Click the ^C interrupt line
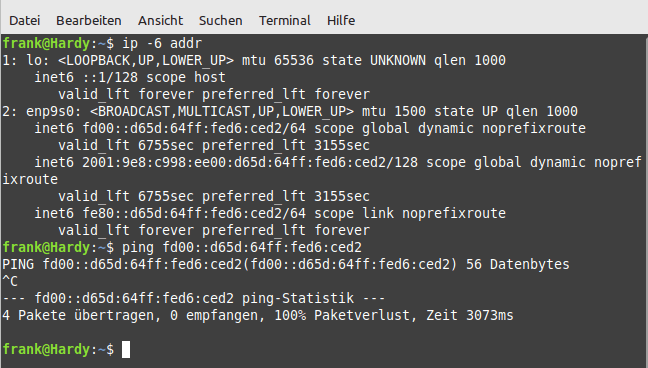The width and height of the screenshot is (648, 368). coord(10,281)
